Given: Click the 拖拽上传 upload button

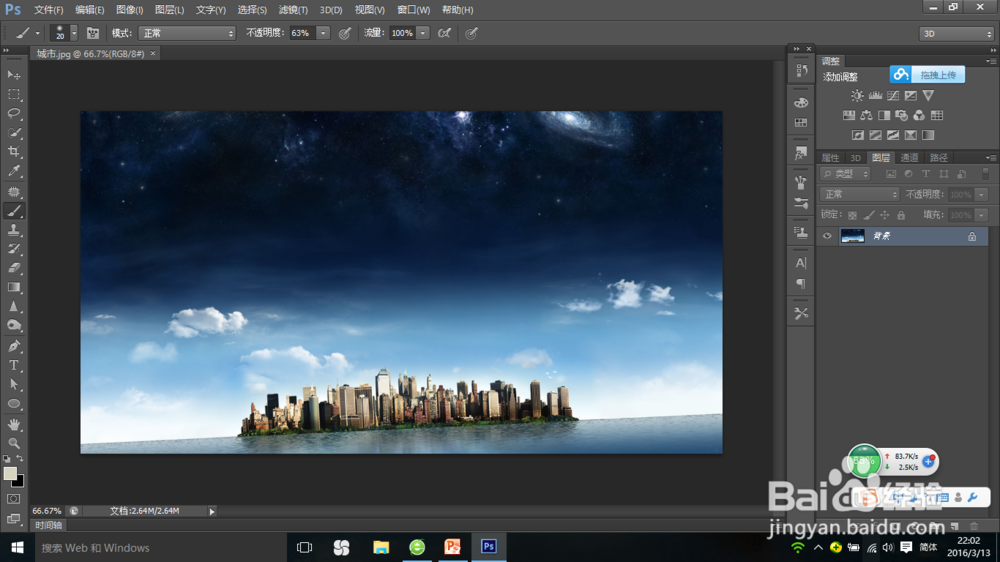Looking at the screenshot, I should pos(927,75).
